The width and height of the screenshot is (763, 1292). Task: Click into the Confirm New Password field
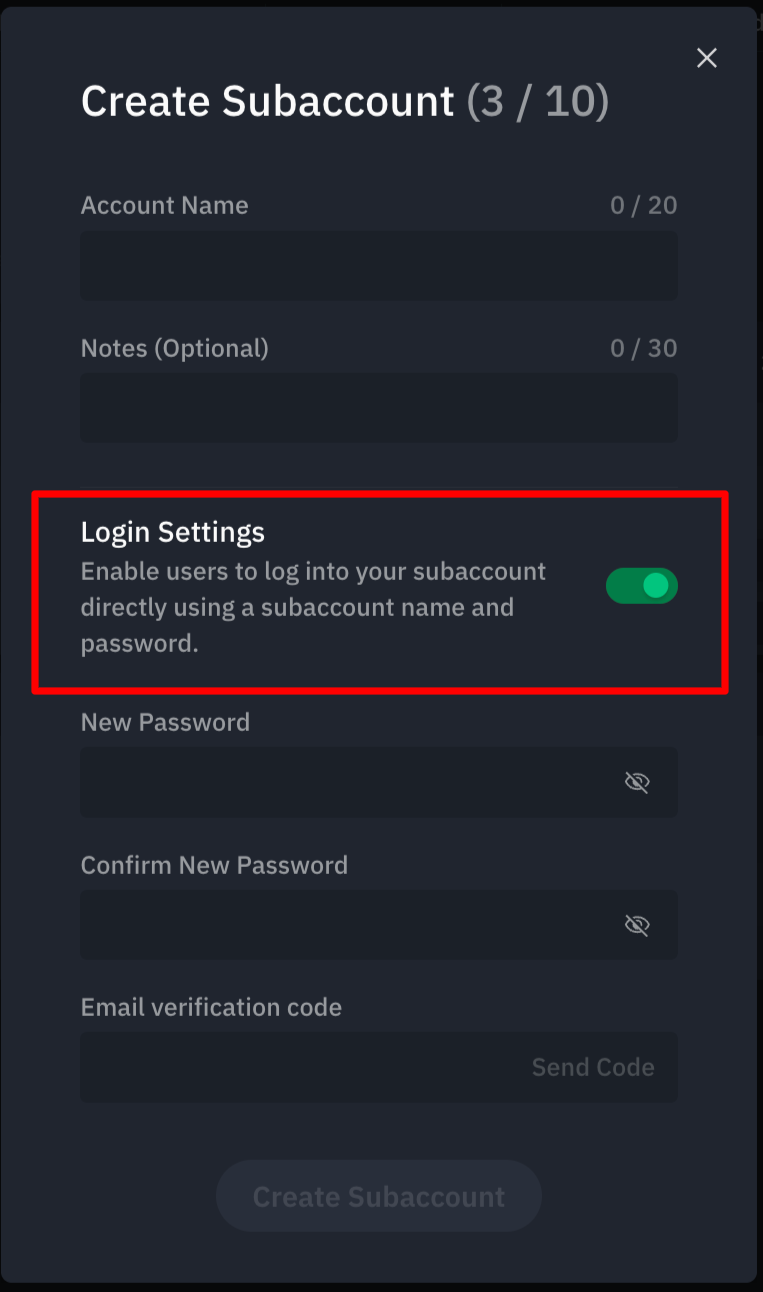coord(379,925)
